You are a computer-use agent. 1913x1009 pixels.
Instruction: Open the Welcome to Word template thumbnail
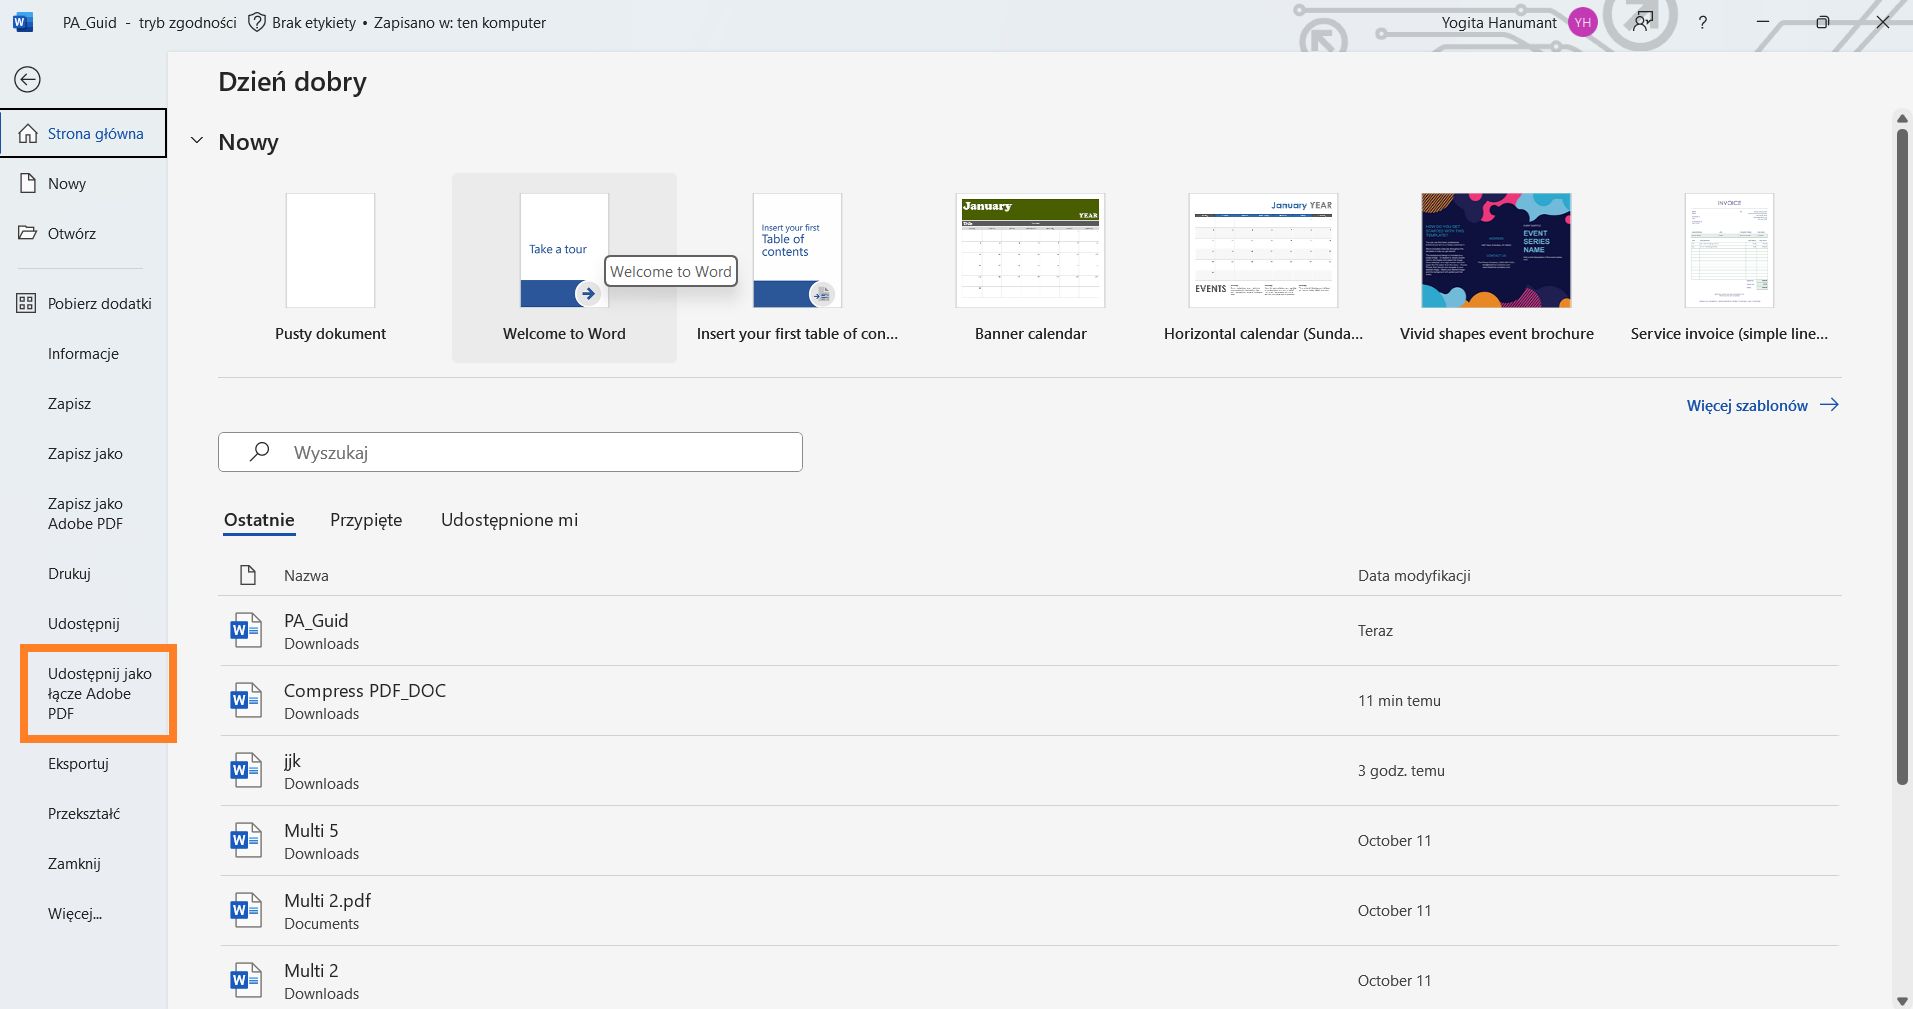(x=563, y=250)
